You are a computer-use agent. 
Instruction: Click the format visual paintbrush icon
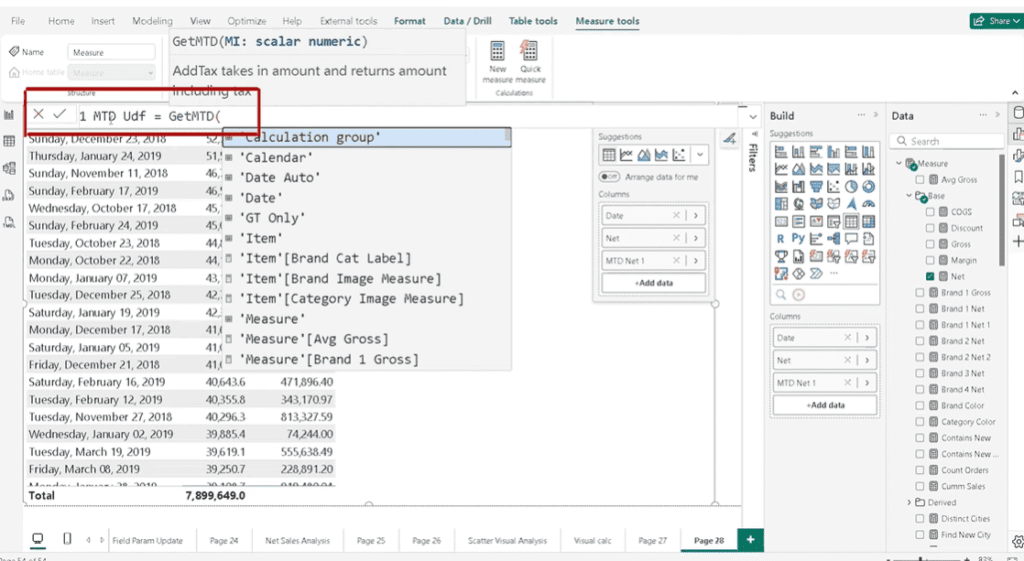(x=729, y=138)
